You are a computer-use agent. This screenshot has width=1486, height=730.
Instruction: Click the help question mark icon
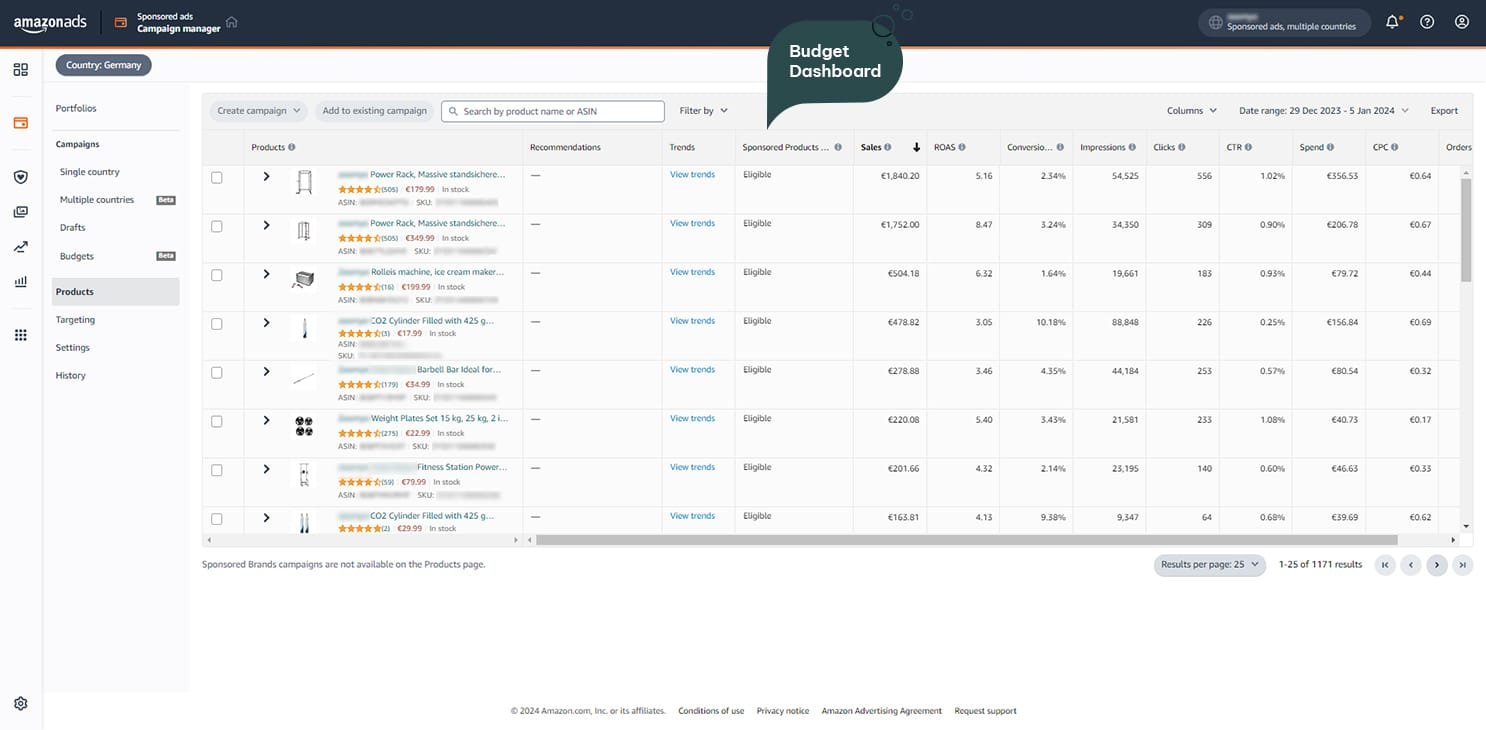click(1427, 22)
